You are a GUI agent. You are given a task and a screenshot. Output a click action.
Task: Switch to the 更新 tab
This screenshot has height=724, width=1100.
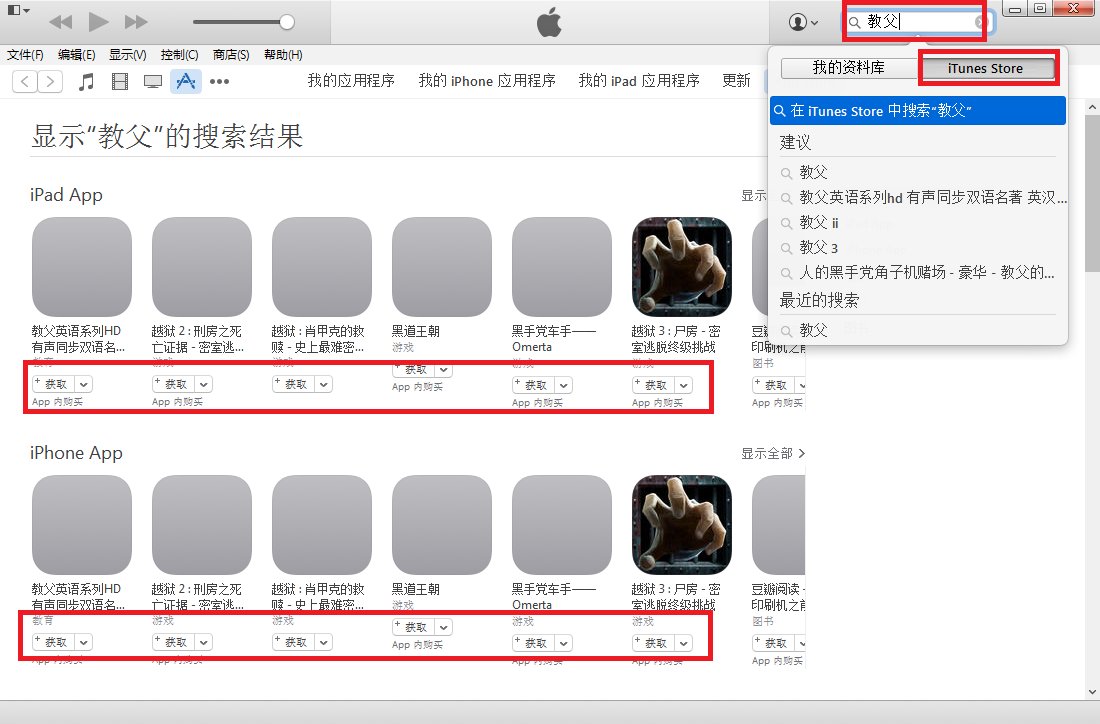[x=736, y=81]
